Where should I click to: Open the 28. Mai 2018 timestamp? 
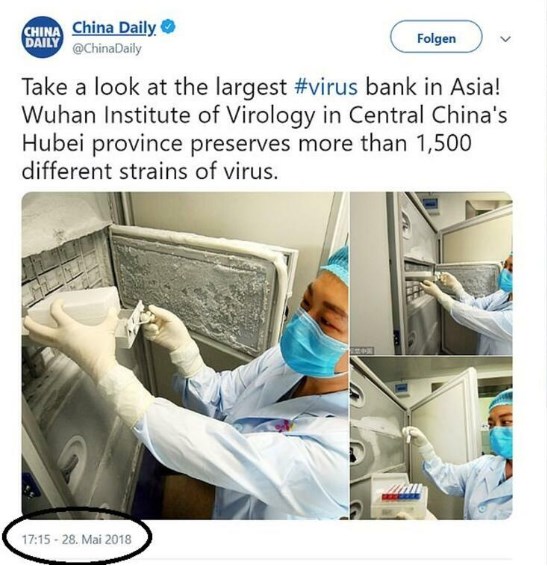[x=77, y=540]
